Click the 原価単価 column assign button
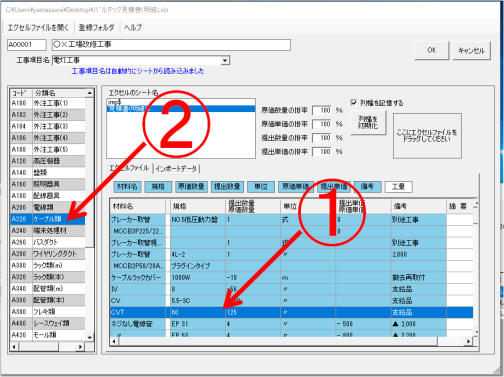Image resolution: width=504 pixels, height=377 pixels. click(296, 187)
